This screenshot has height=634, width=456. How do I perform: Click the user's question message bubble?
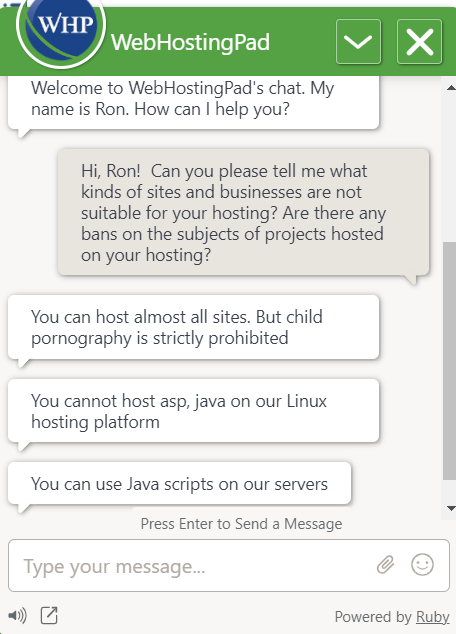tap(243, 213)
